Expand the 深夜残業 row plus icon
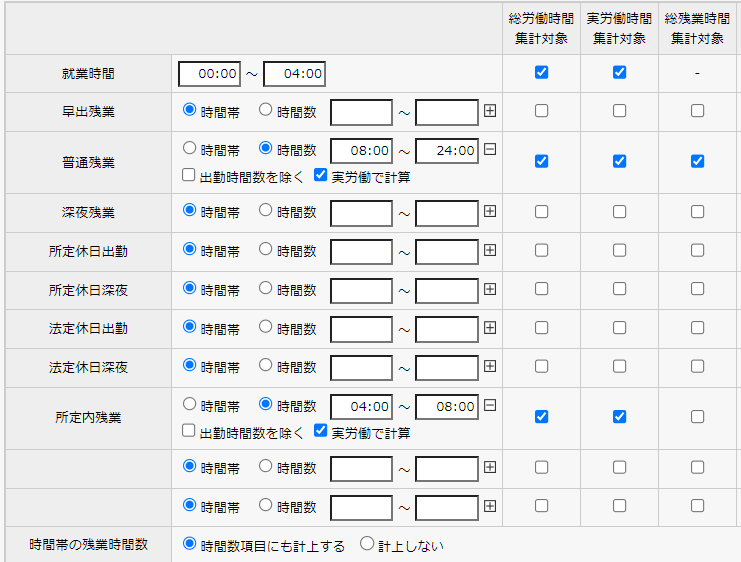741x562 pixels. pos(490,211)
